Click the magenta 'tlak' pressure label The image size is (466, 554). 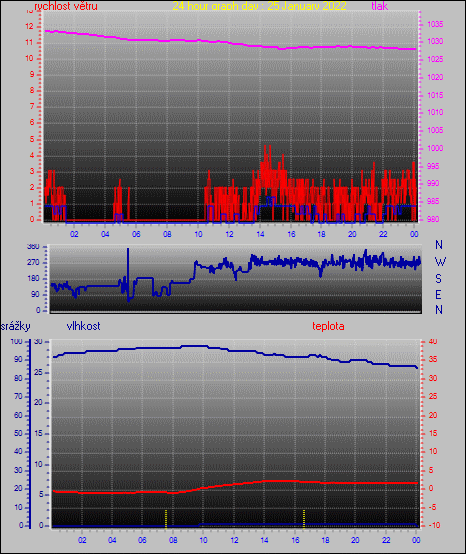tap(379, 6)
